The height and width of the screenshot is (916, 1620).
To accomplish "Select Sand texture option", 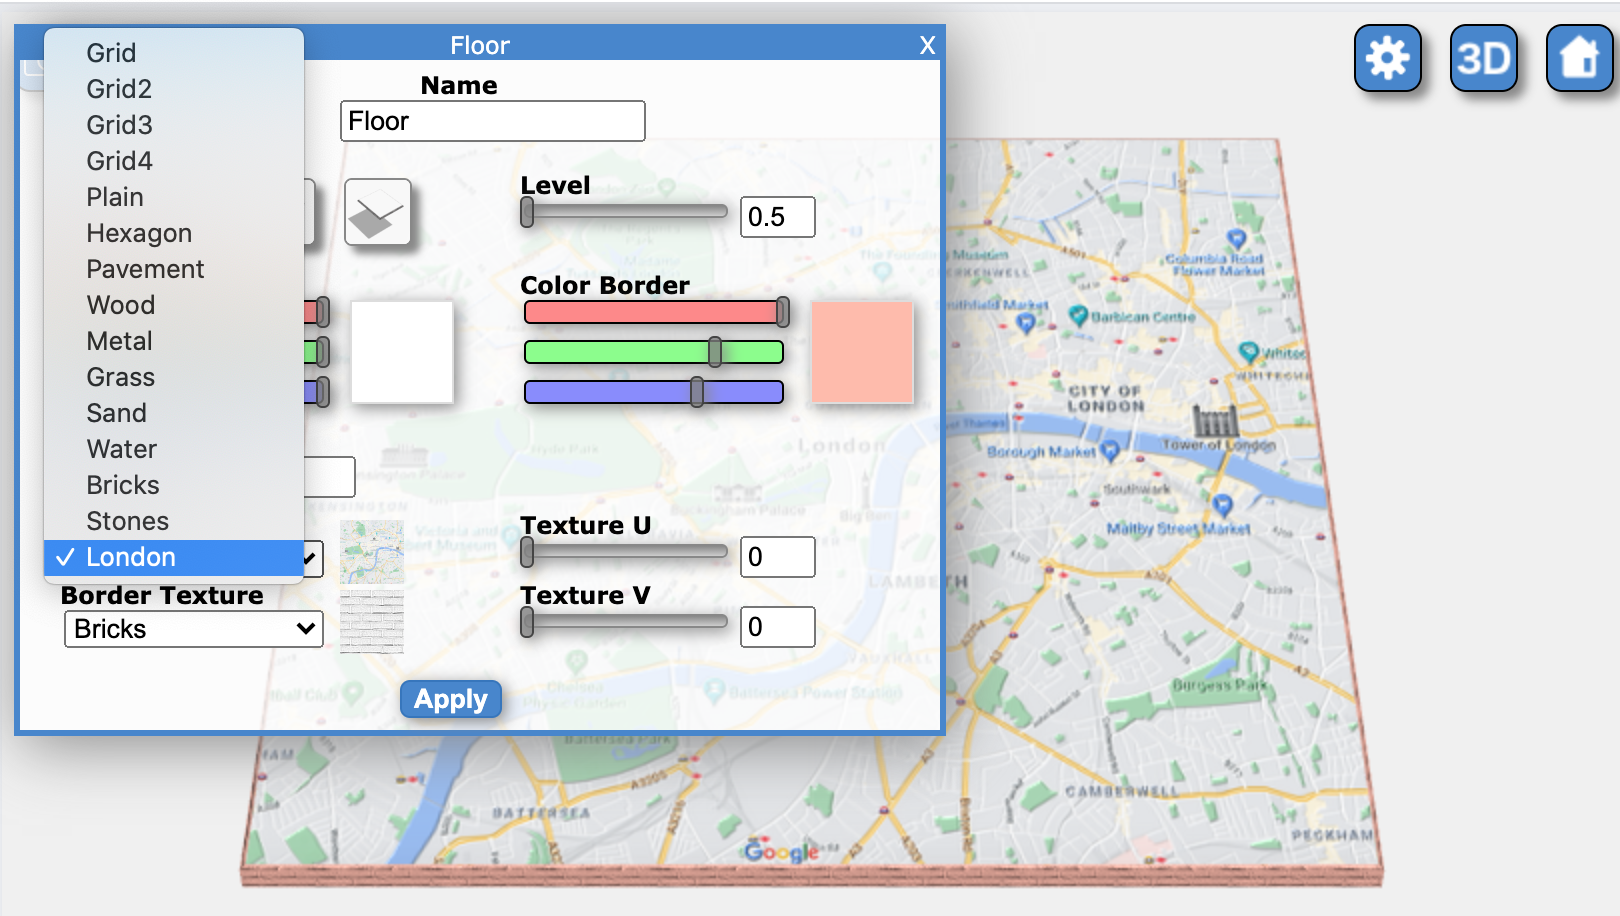I will tap(174, 413).
